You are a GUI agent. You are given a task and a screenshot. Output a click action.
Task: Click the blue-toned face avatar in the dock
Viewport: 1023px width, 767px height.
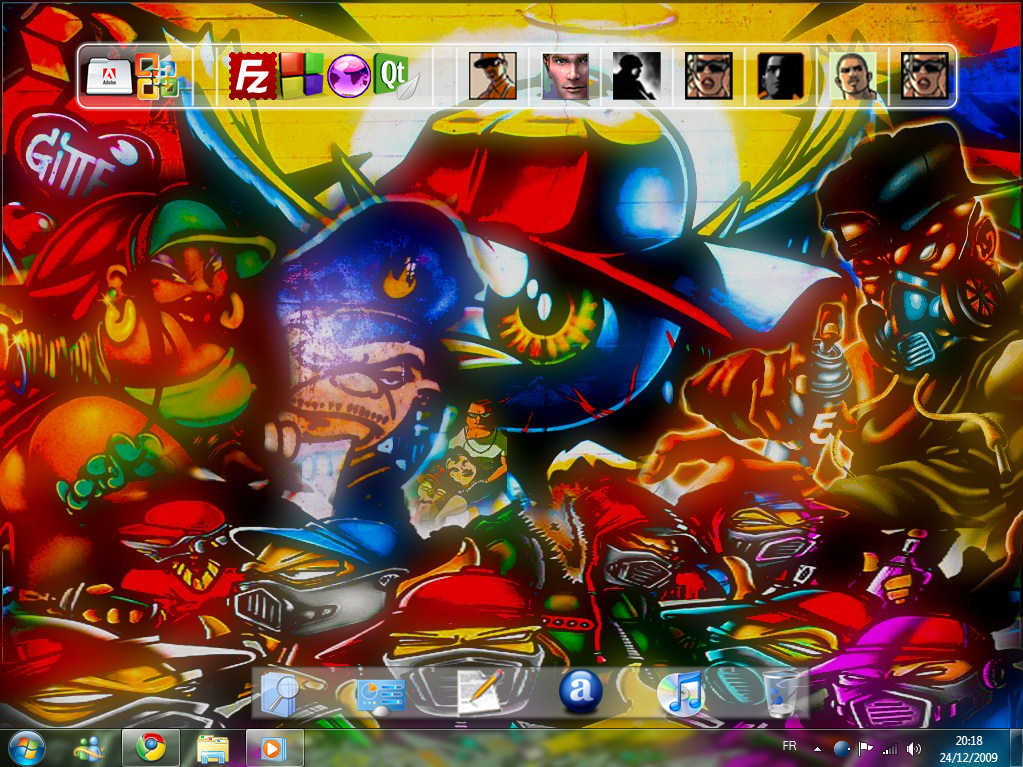click(565, 76)
